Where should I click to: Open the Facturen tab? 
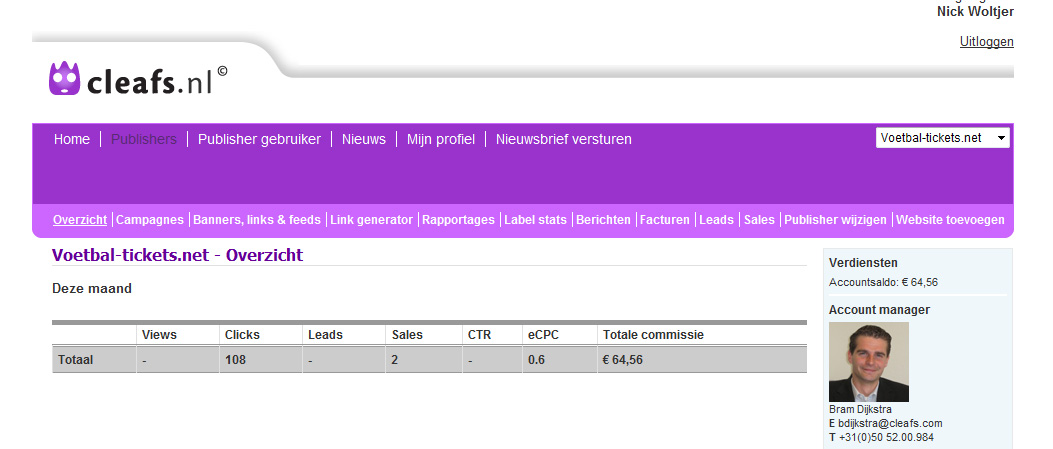click(x=664, y=219)
